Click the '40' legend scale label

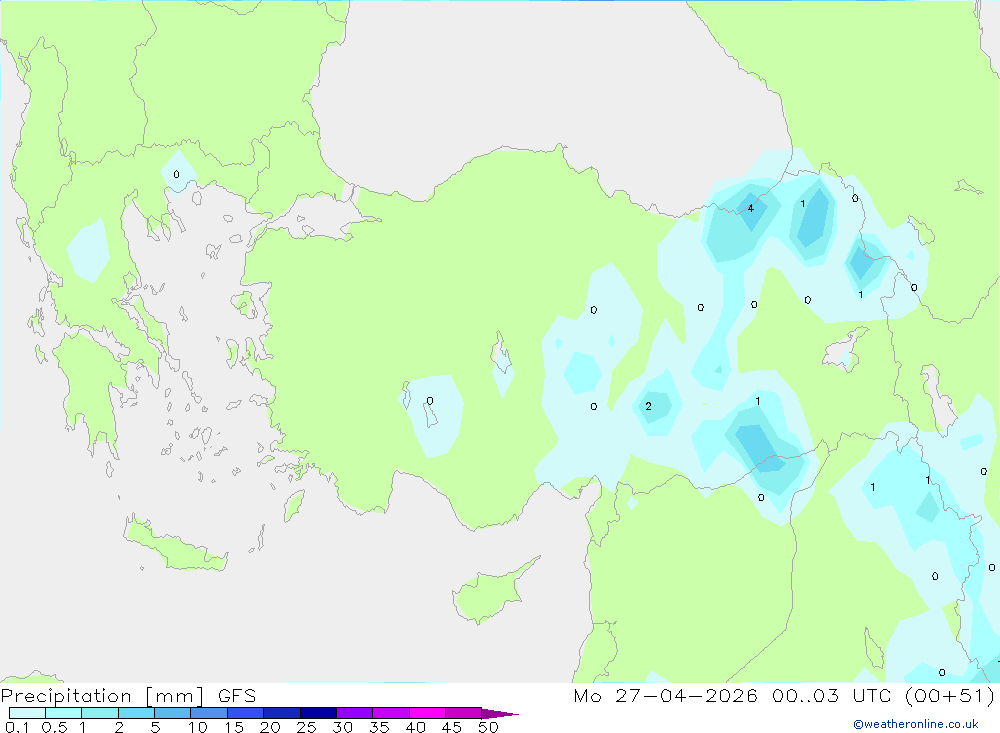(416, 727)
